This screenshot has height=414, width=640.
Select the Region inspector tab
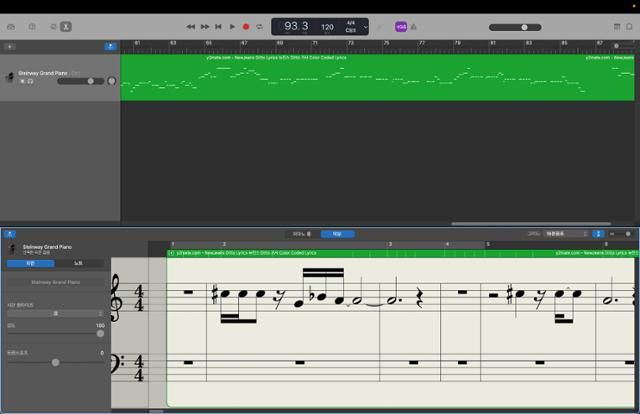[x=30, y=263]
